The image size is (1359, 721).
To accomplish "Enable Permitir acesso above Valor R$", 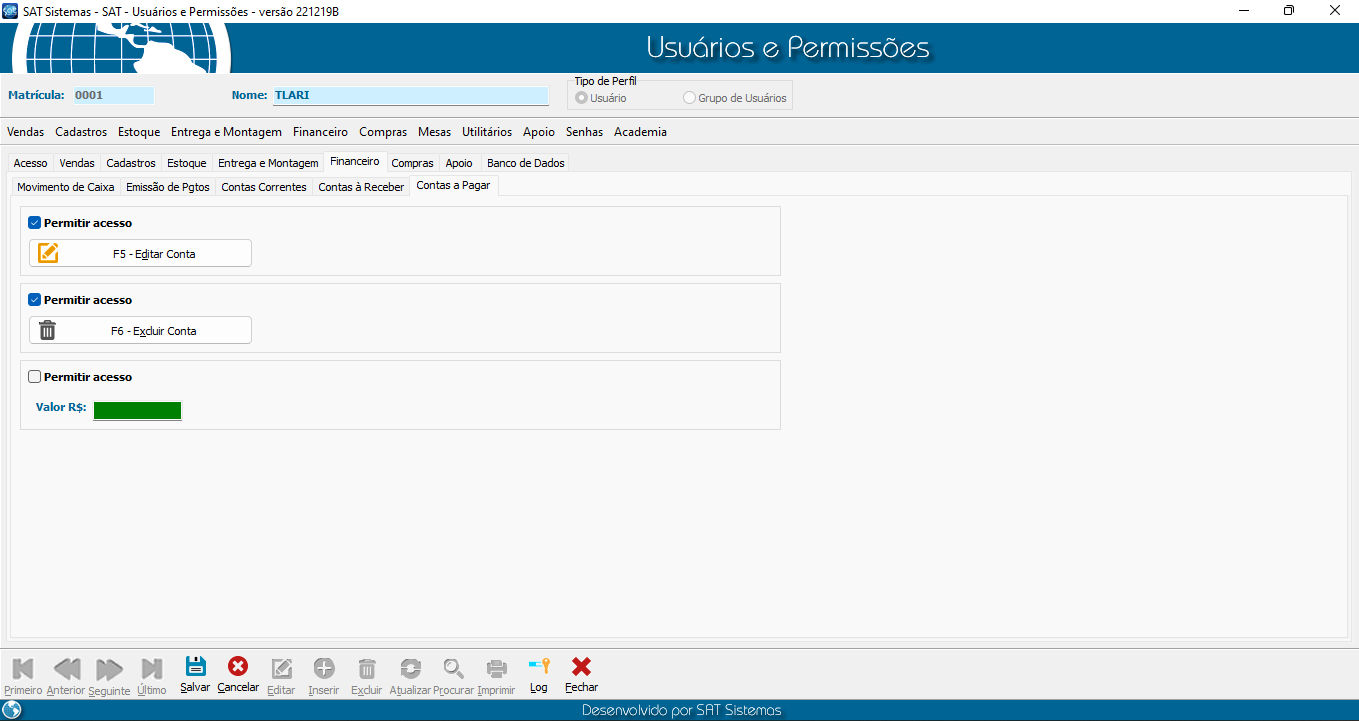I will (x=35, y=377).
